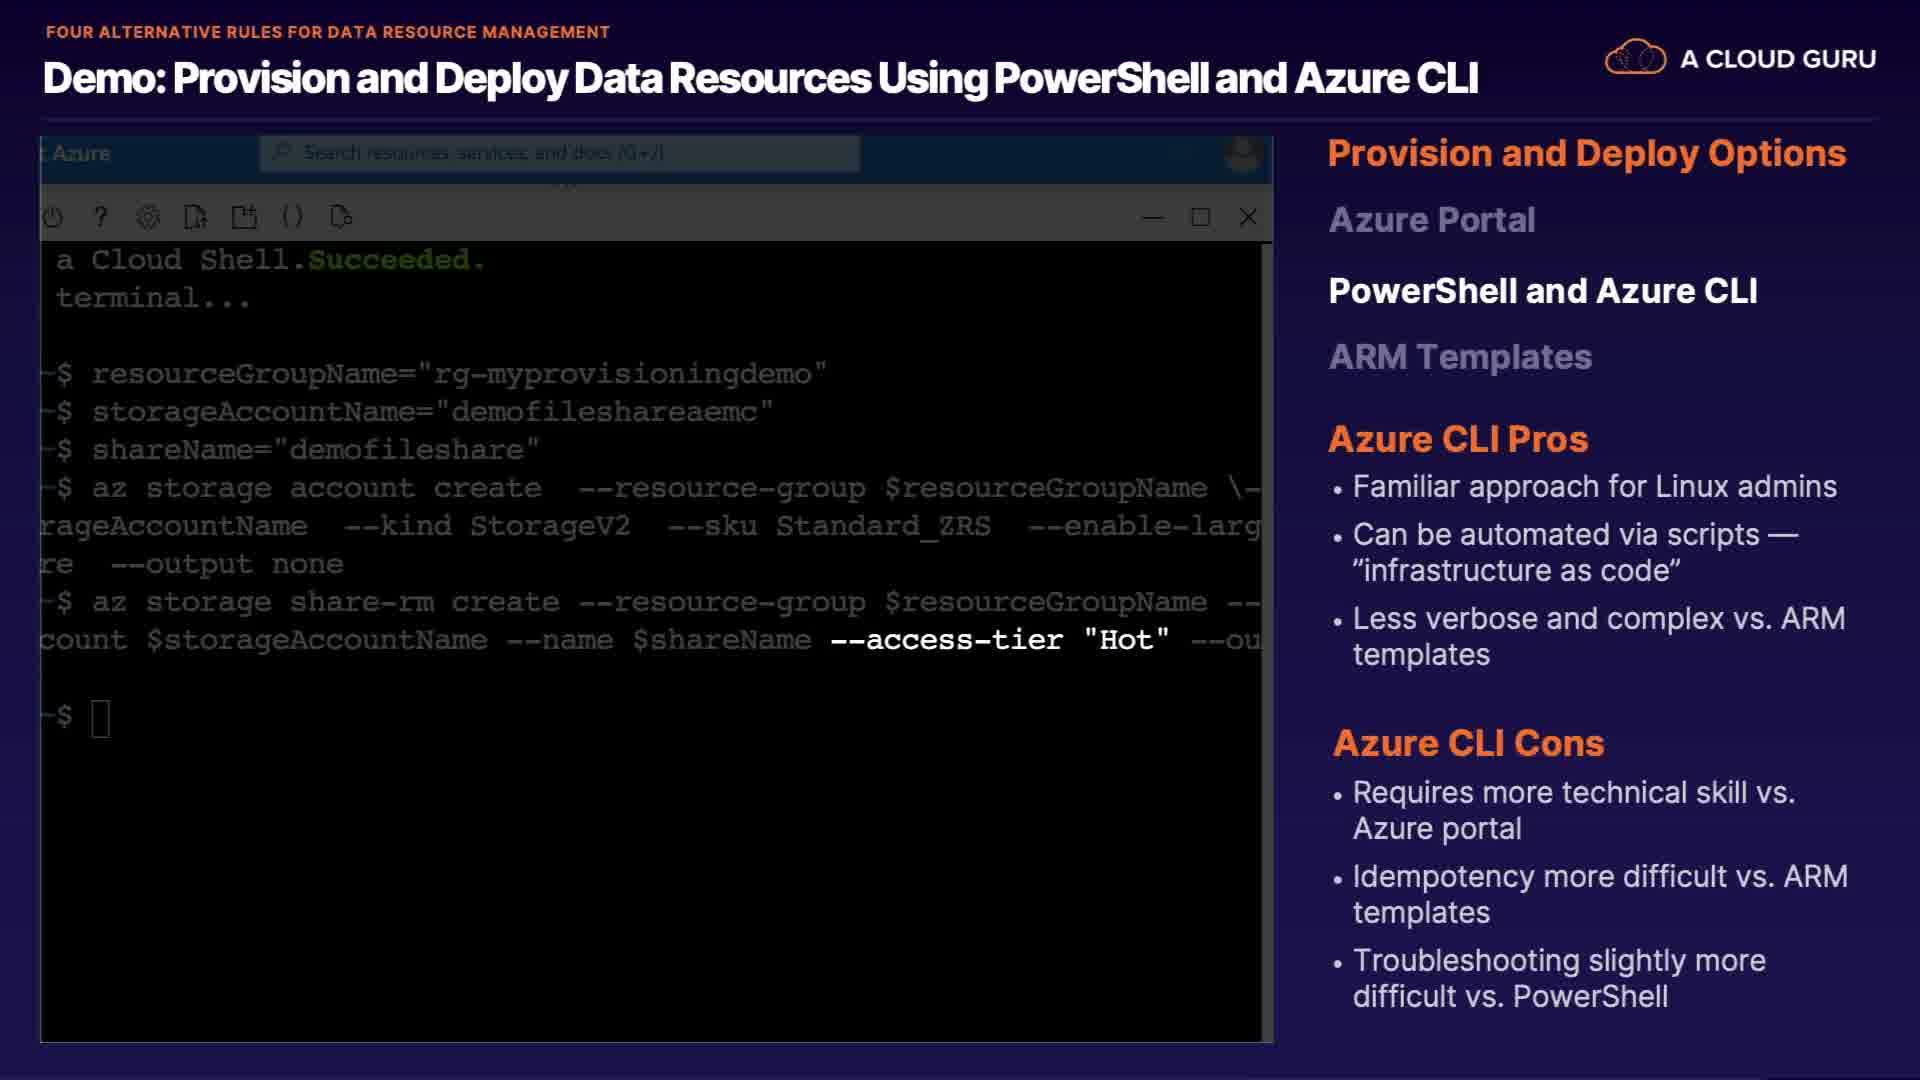The width and height of the screenshot is (1920, 1080).
Task: Open the Cloud Shell help question mark
Action: [100, 217]
